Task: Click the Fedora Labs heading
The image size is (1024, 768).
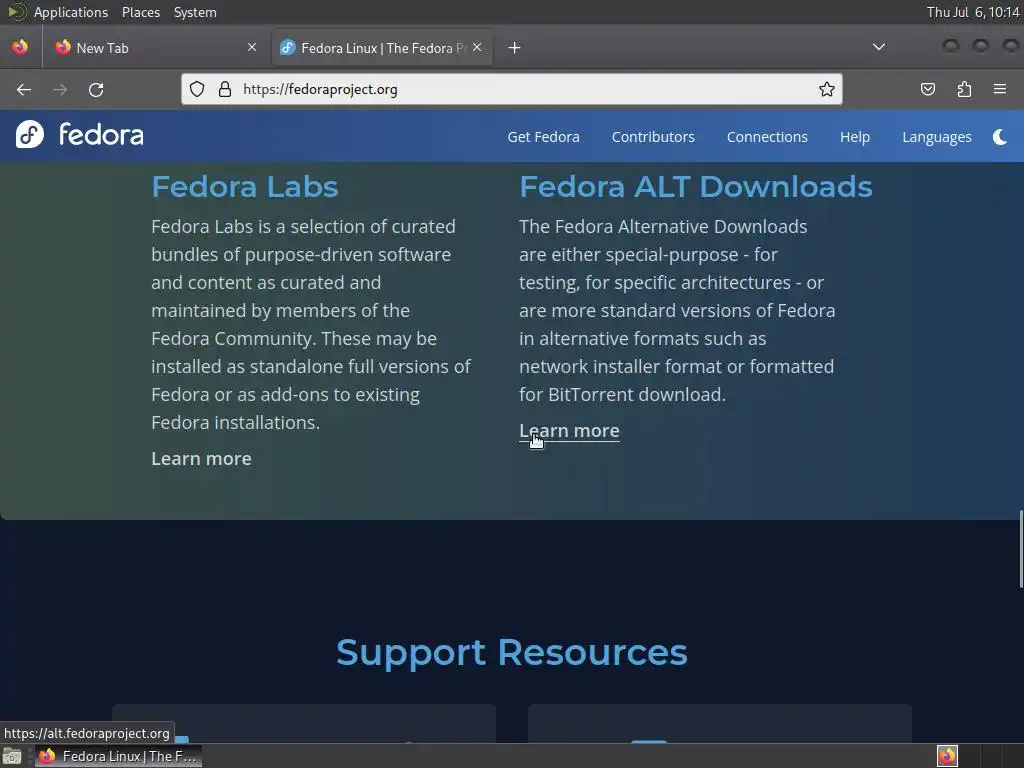Action: [x=245, y=187]
